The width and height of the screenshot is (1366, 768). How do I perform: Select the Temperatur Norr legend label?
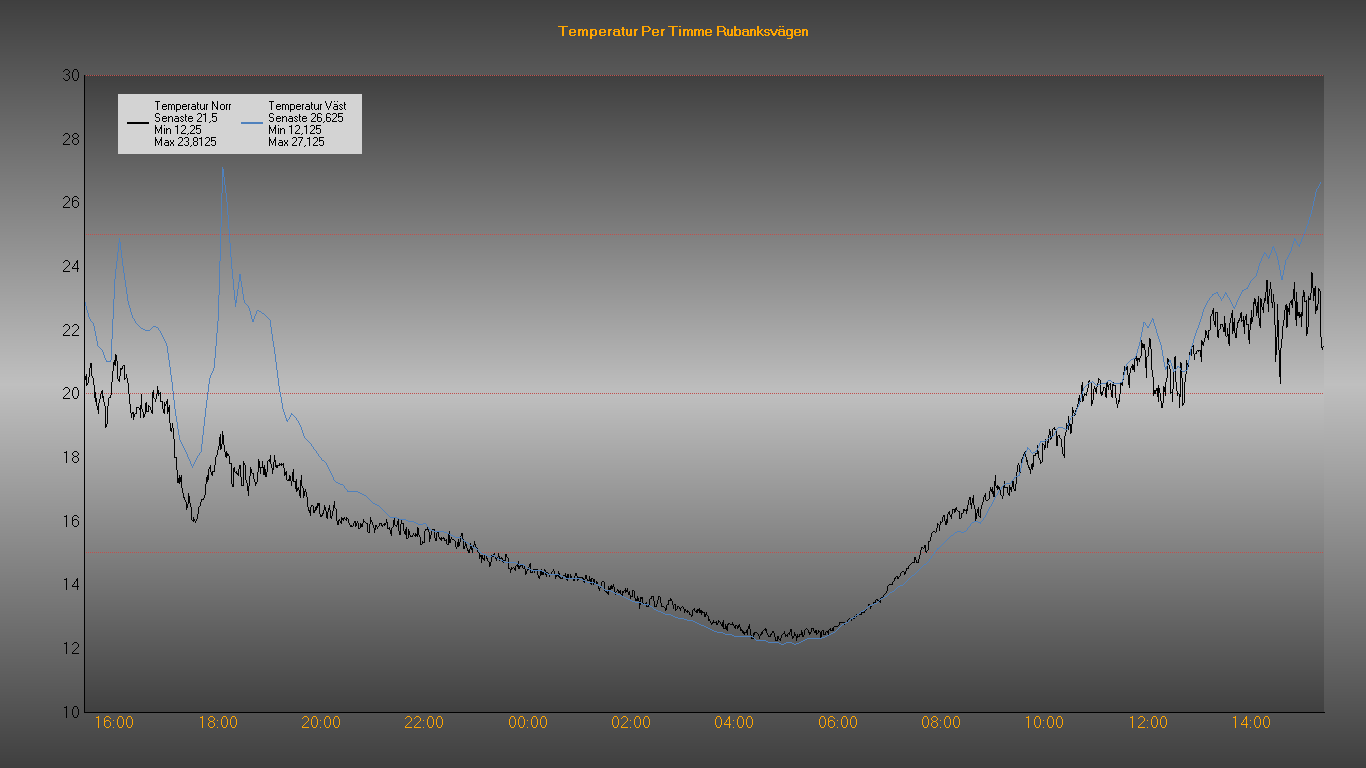point(192,105)
